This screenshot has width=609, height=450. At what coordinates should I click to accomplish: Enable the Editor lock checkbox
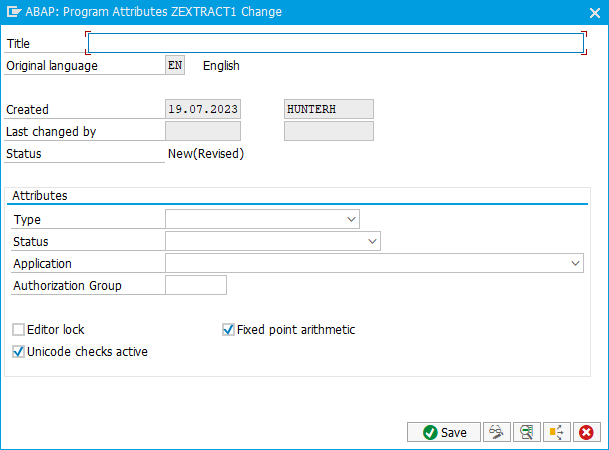pos(18,330)
